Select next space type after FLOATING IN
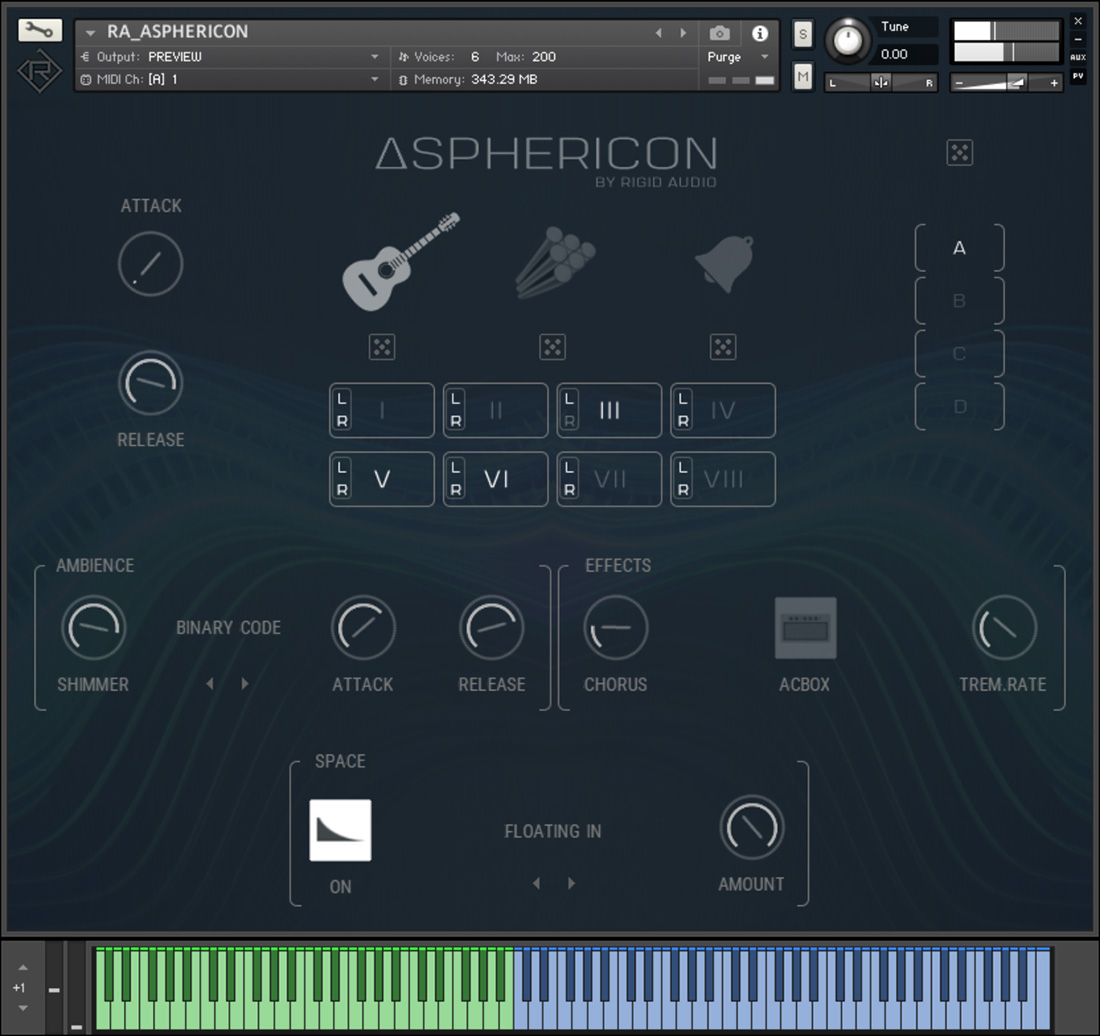This screenshot has height=1036, width=1100. coord(572,883)
